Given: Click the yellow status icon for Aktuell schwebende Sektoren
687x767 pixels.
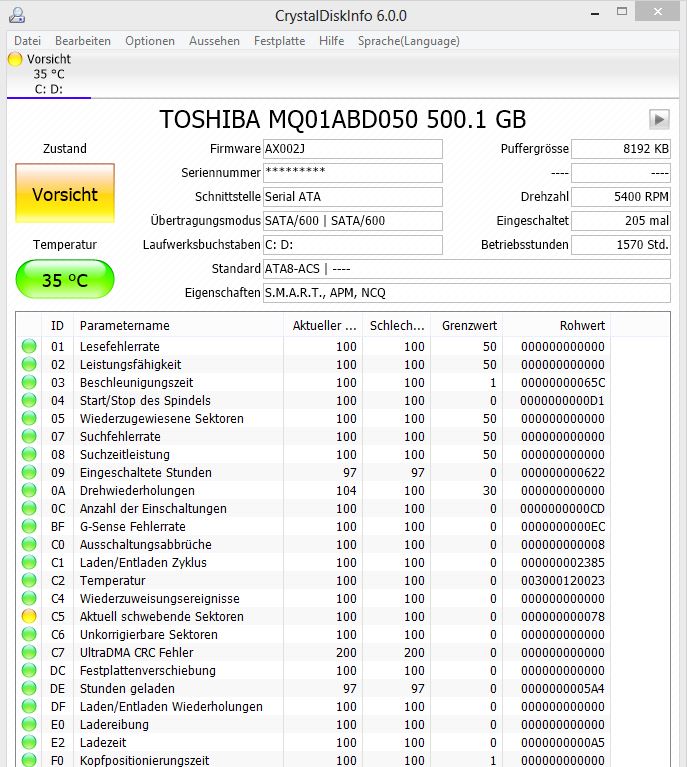Looking at the screenshot, I should pos(29,616).
